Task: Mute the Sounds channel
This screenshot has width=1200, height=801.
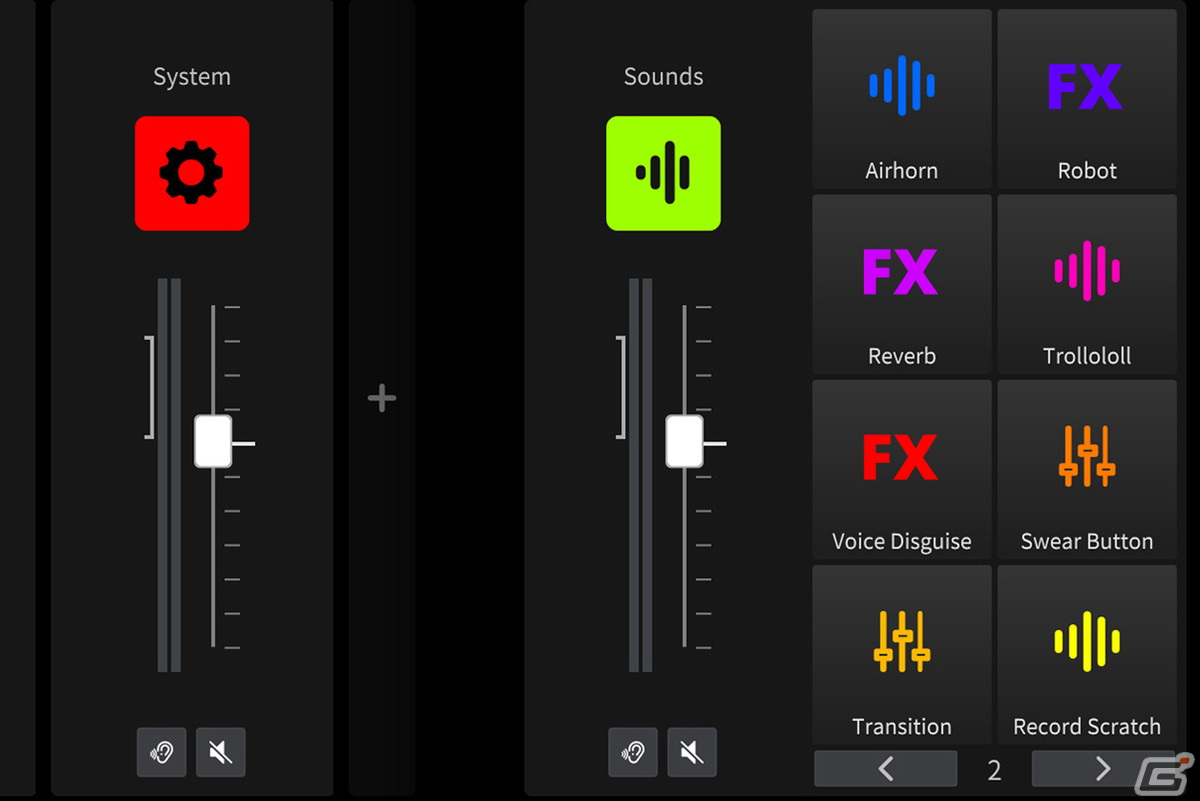Action: 692,752
